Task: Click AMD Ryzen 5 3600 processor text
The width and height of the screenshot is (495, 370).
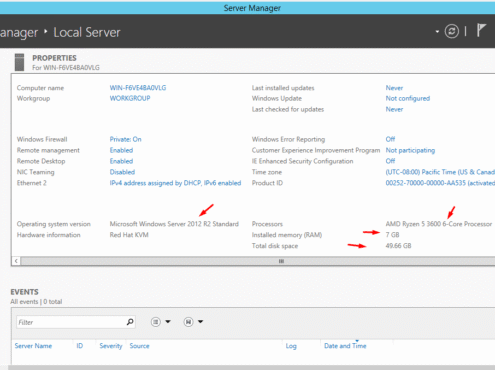Action: [x=439, y=224]
